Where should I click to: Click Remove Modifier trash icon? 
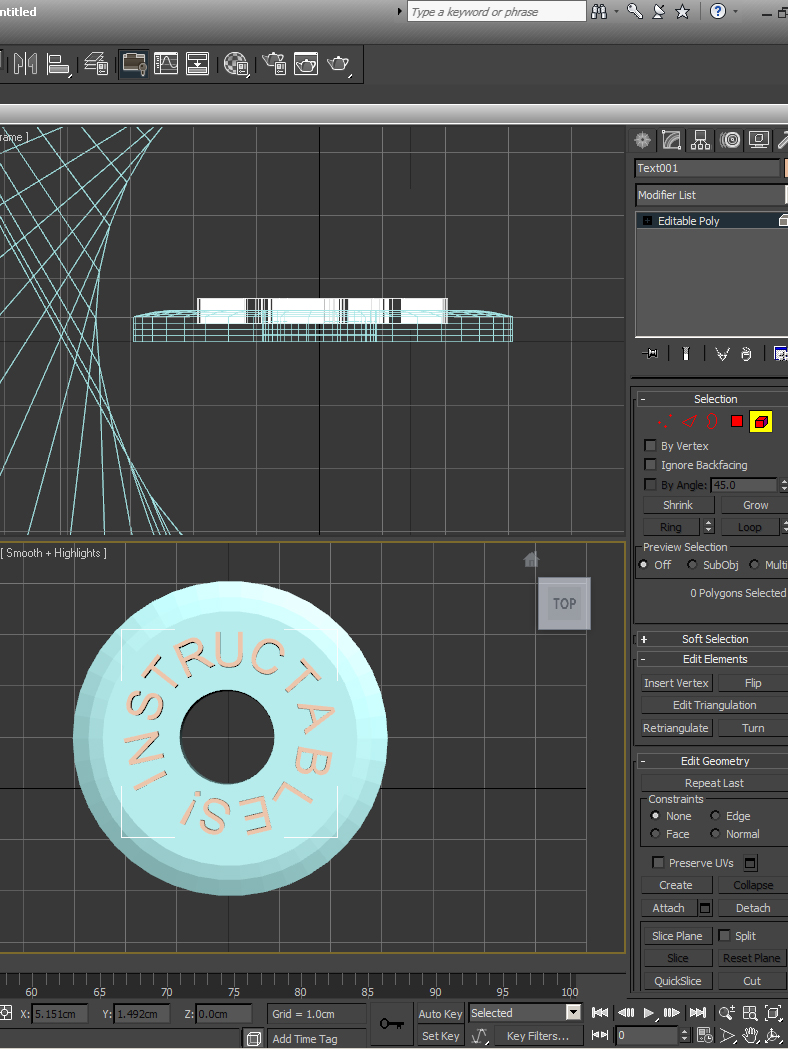(746, 354)
